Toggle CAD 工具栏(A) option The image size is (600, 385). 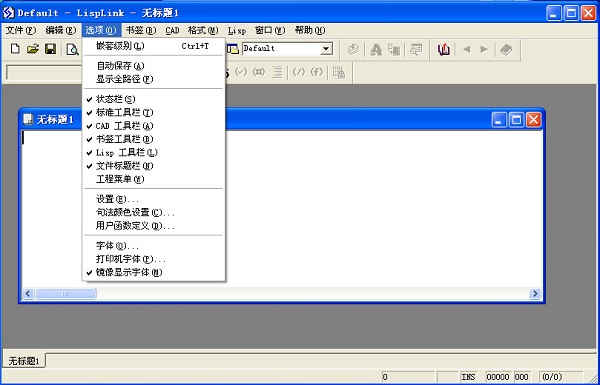click(153, 126)
